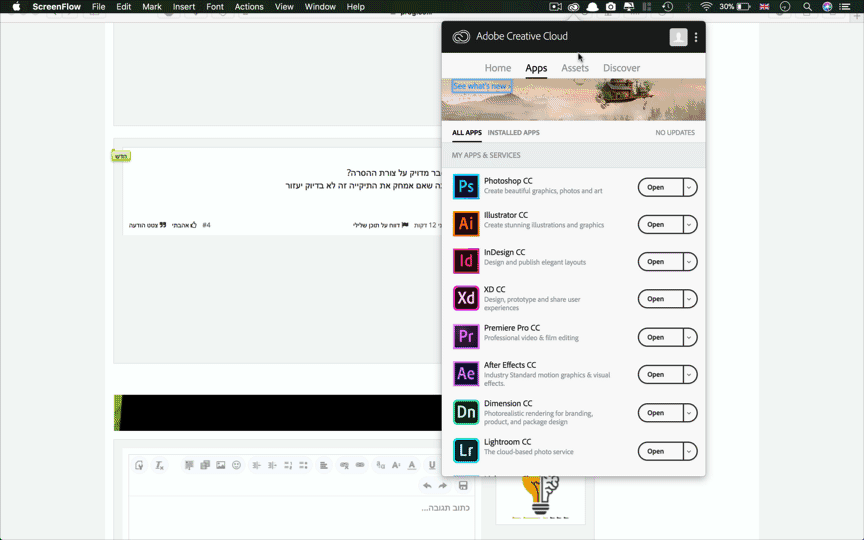Expand the dropdown arrow beside Photoshop CC Open

click(689, 187)
